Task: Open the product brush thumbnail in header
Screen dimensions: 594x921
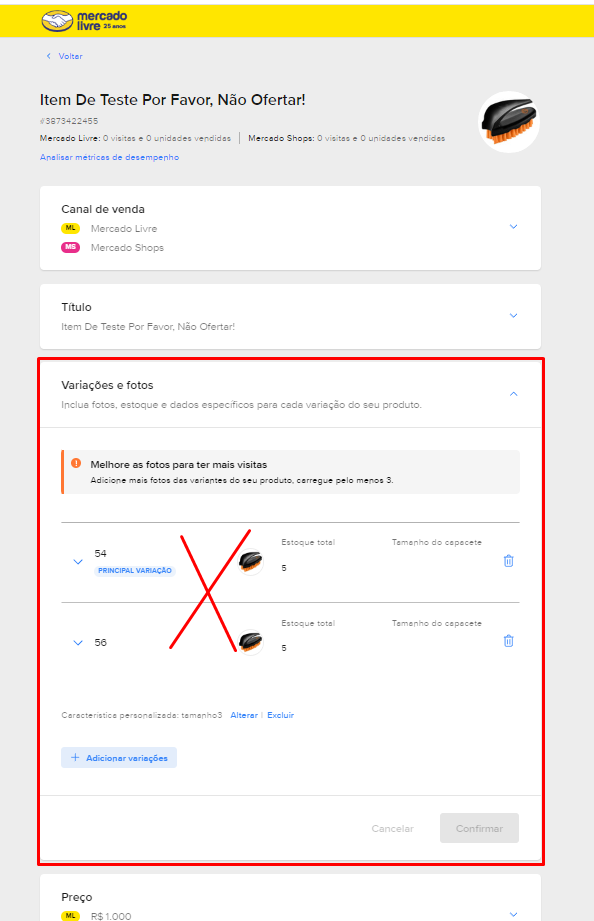Action: pos(509,122)
